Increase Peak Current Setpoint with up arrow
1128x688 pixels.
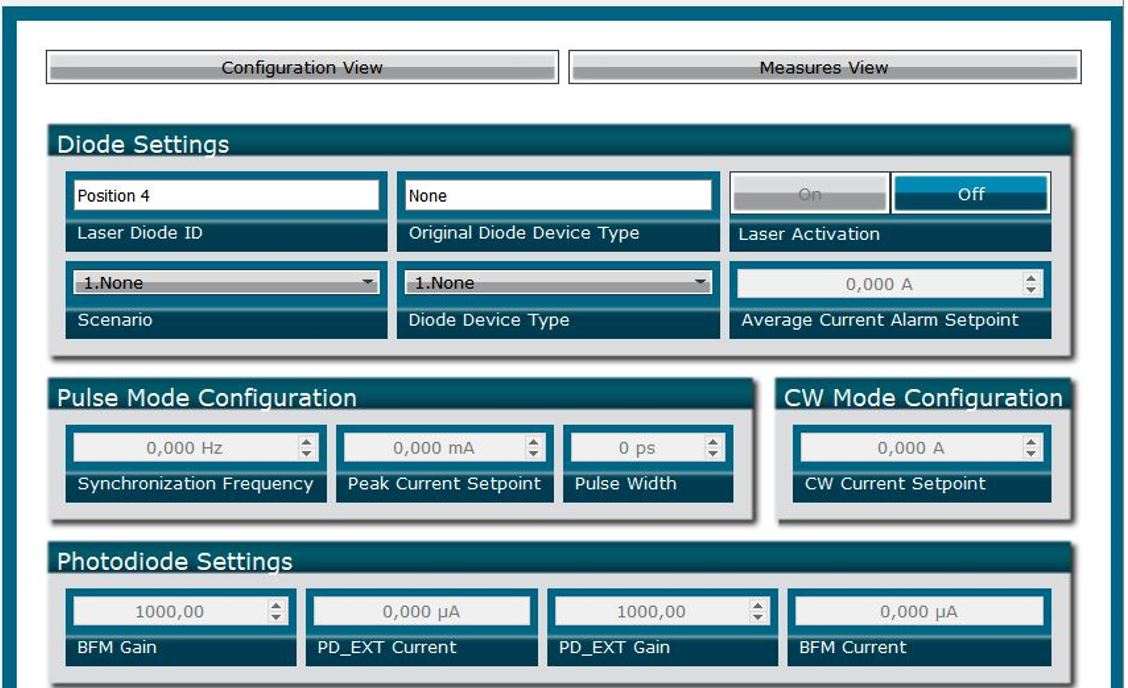tap(534, 442)
